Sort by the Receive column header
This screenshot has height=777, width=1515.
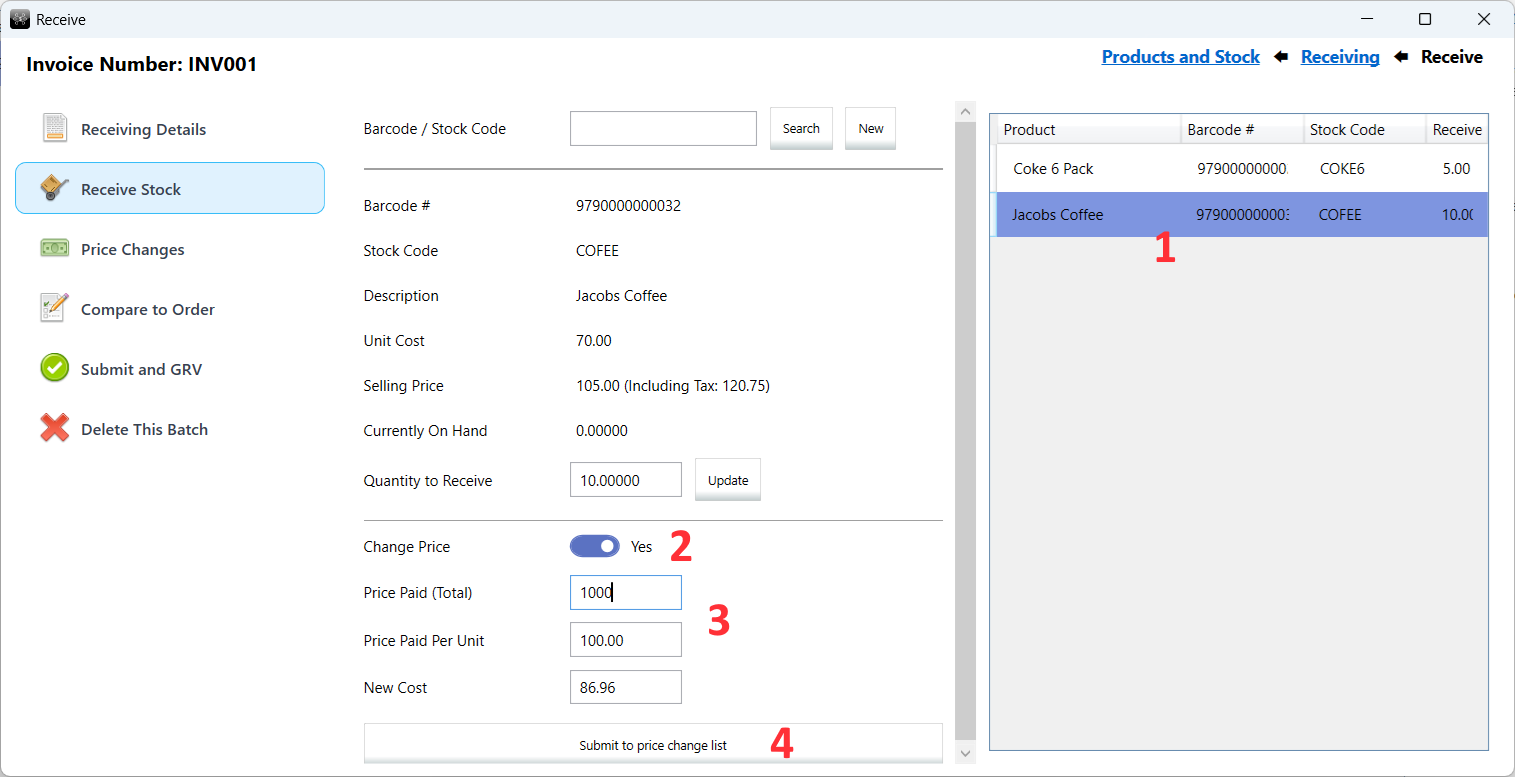[x=1457, y=130]
